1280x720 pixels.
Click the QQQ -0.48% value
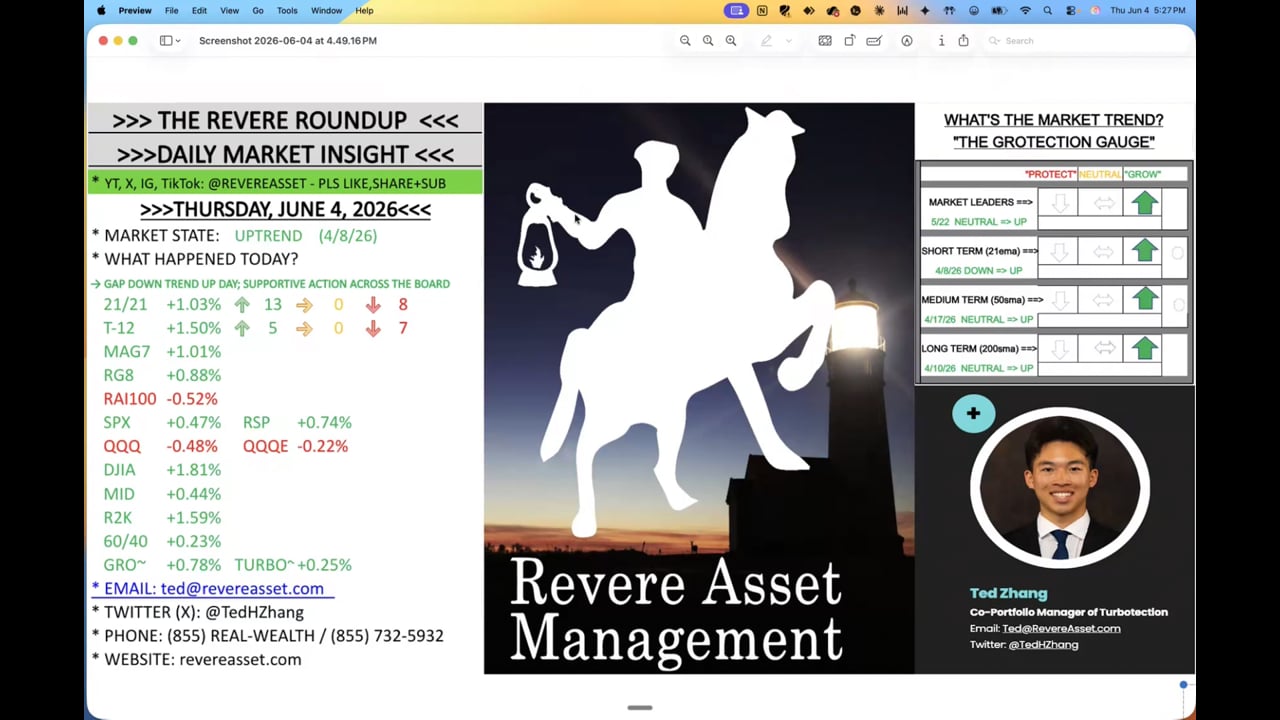(191, 446)
